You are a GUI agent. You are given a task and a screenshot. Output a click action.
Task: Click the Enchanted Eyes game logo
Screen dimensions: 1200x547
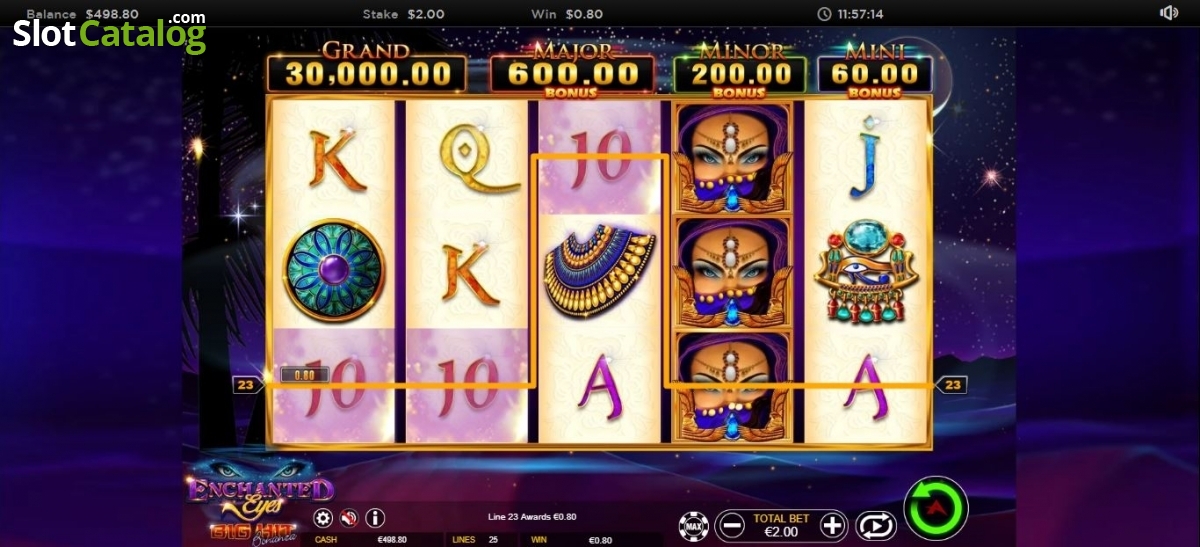[x=259, y=486]
